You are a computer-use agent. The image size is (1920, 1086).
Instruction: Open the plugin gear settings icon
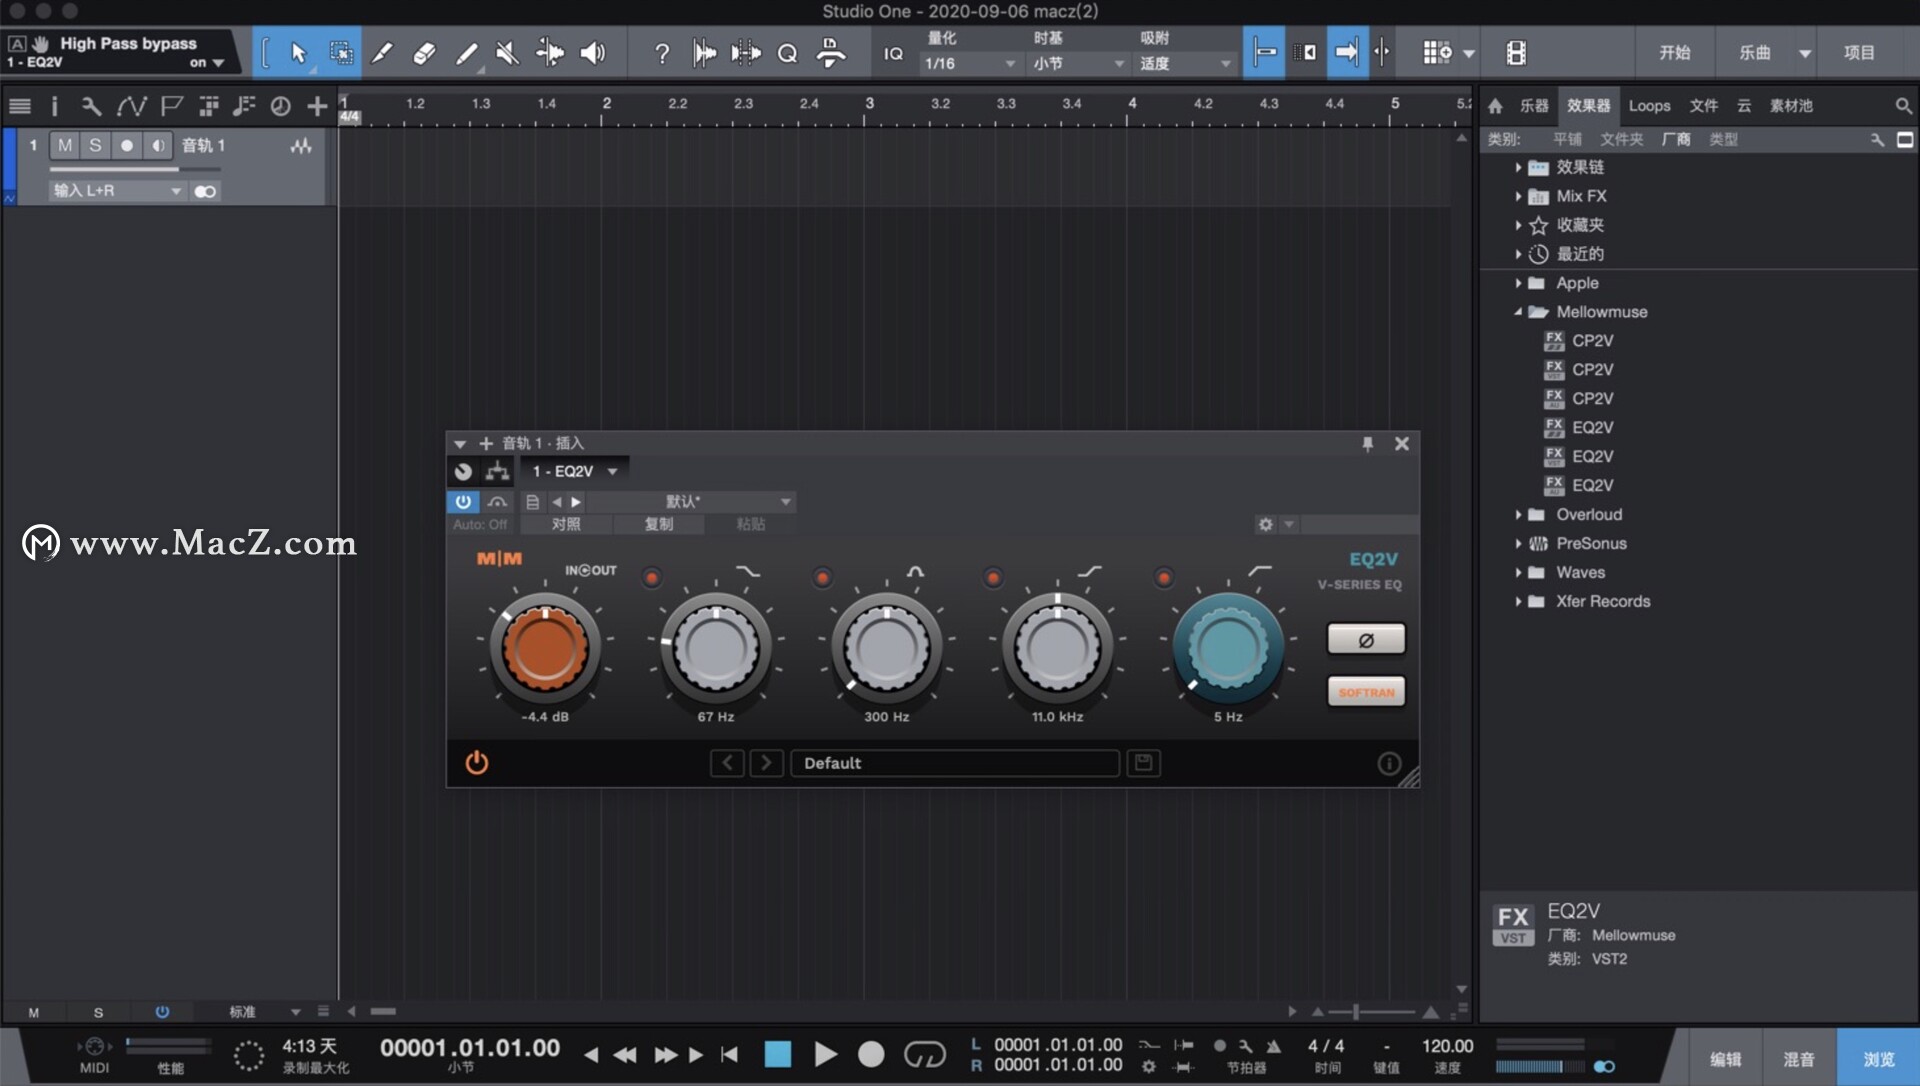tap(1265, 524)
